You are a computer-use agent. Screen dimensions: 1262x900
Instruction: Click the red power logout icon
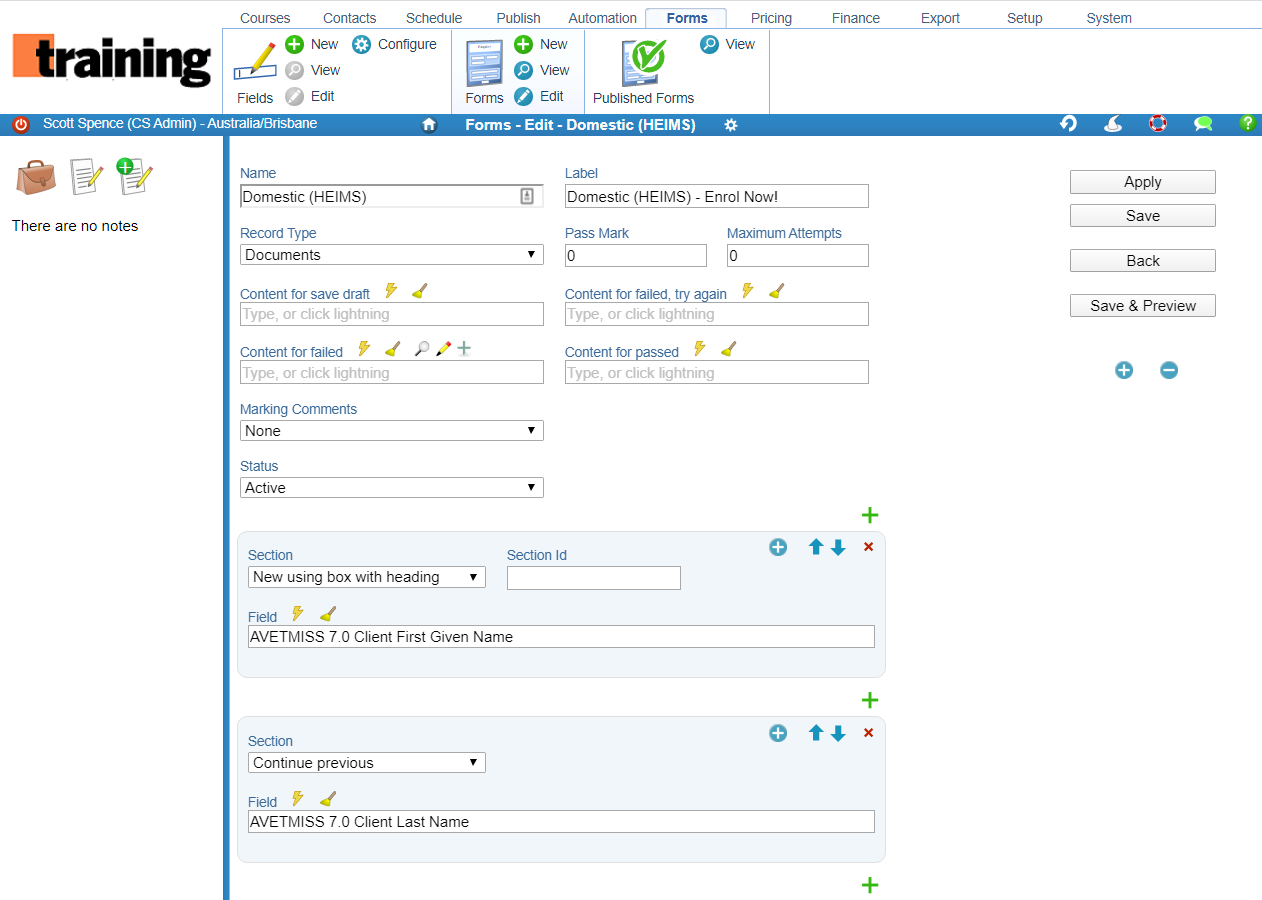(21, 125)
